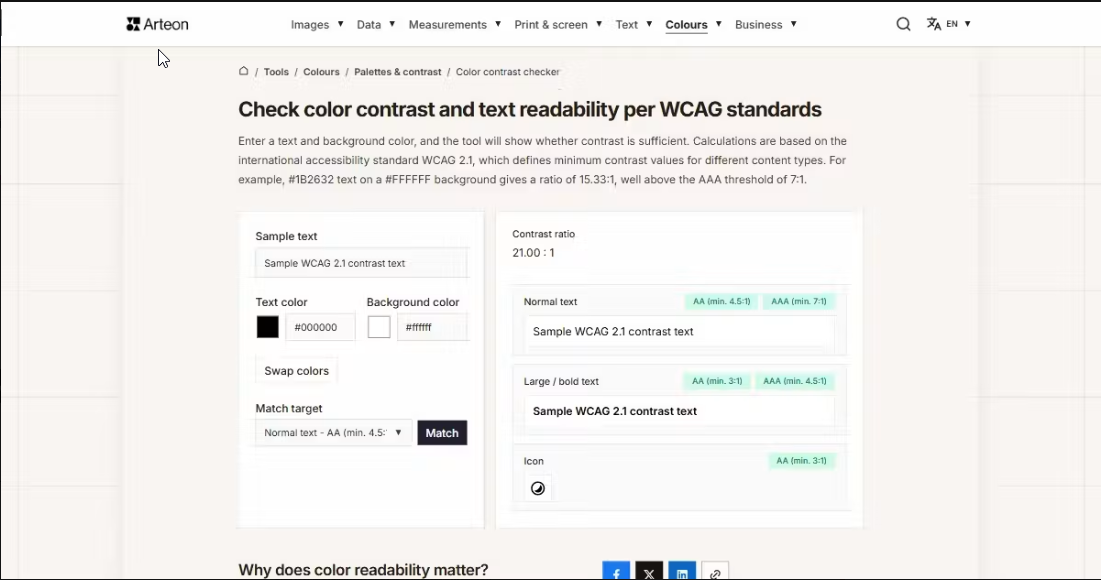The height and width of the screenshot is (580, 1101).
Task: Expand the EN language dropdown arrow
Action: click(968, 24)
